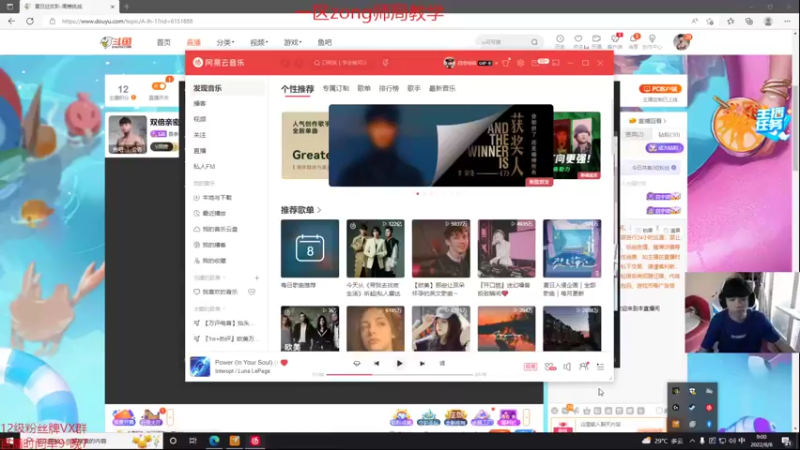This screenshot has width=800, height=450.
Task: Skip to the previous track
Action: tap(377, 364)
